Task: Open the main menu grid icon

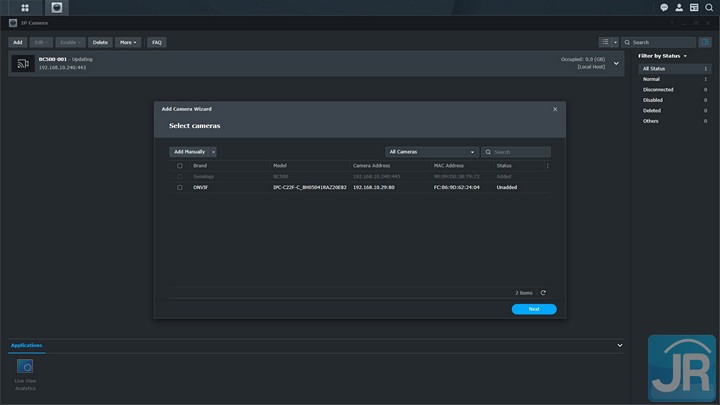Action: tap(23, 7)
